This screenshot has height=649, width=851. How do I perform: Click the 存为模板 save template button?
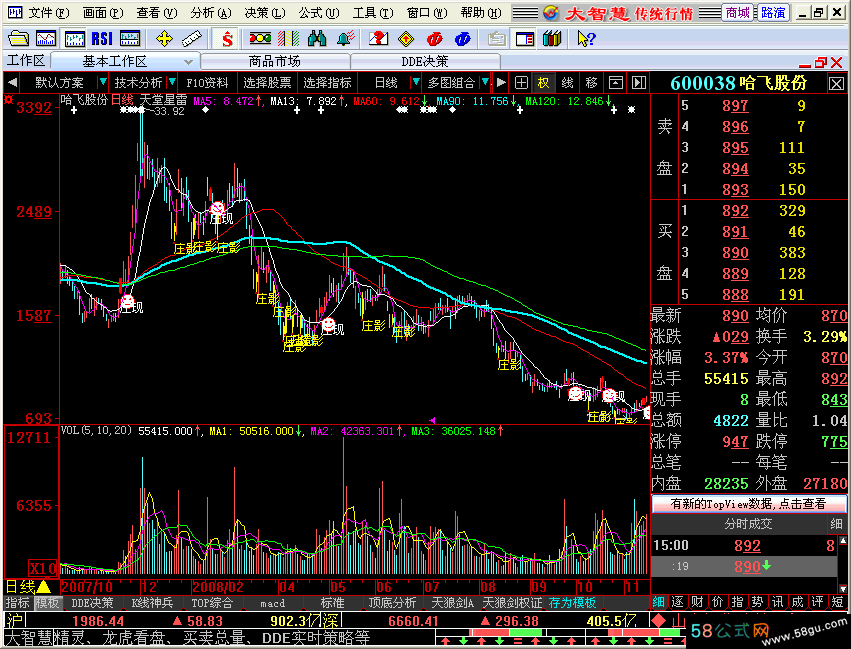click(x=572, y=603)
